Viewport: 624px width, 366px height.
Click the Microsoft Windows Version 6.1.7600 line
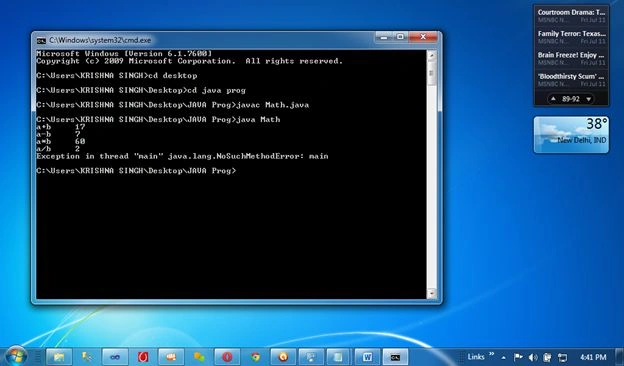pyautogui.click(x=124, y=53)
